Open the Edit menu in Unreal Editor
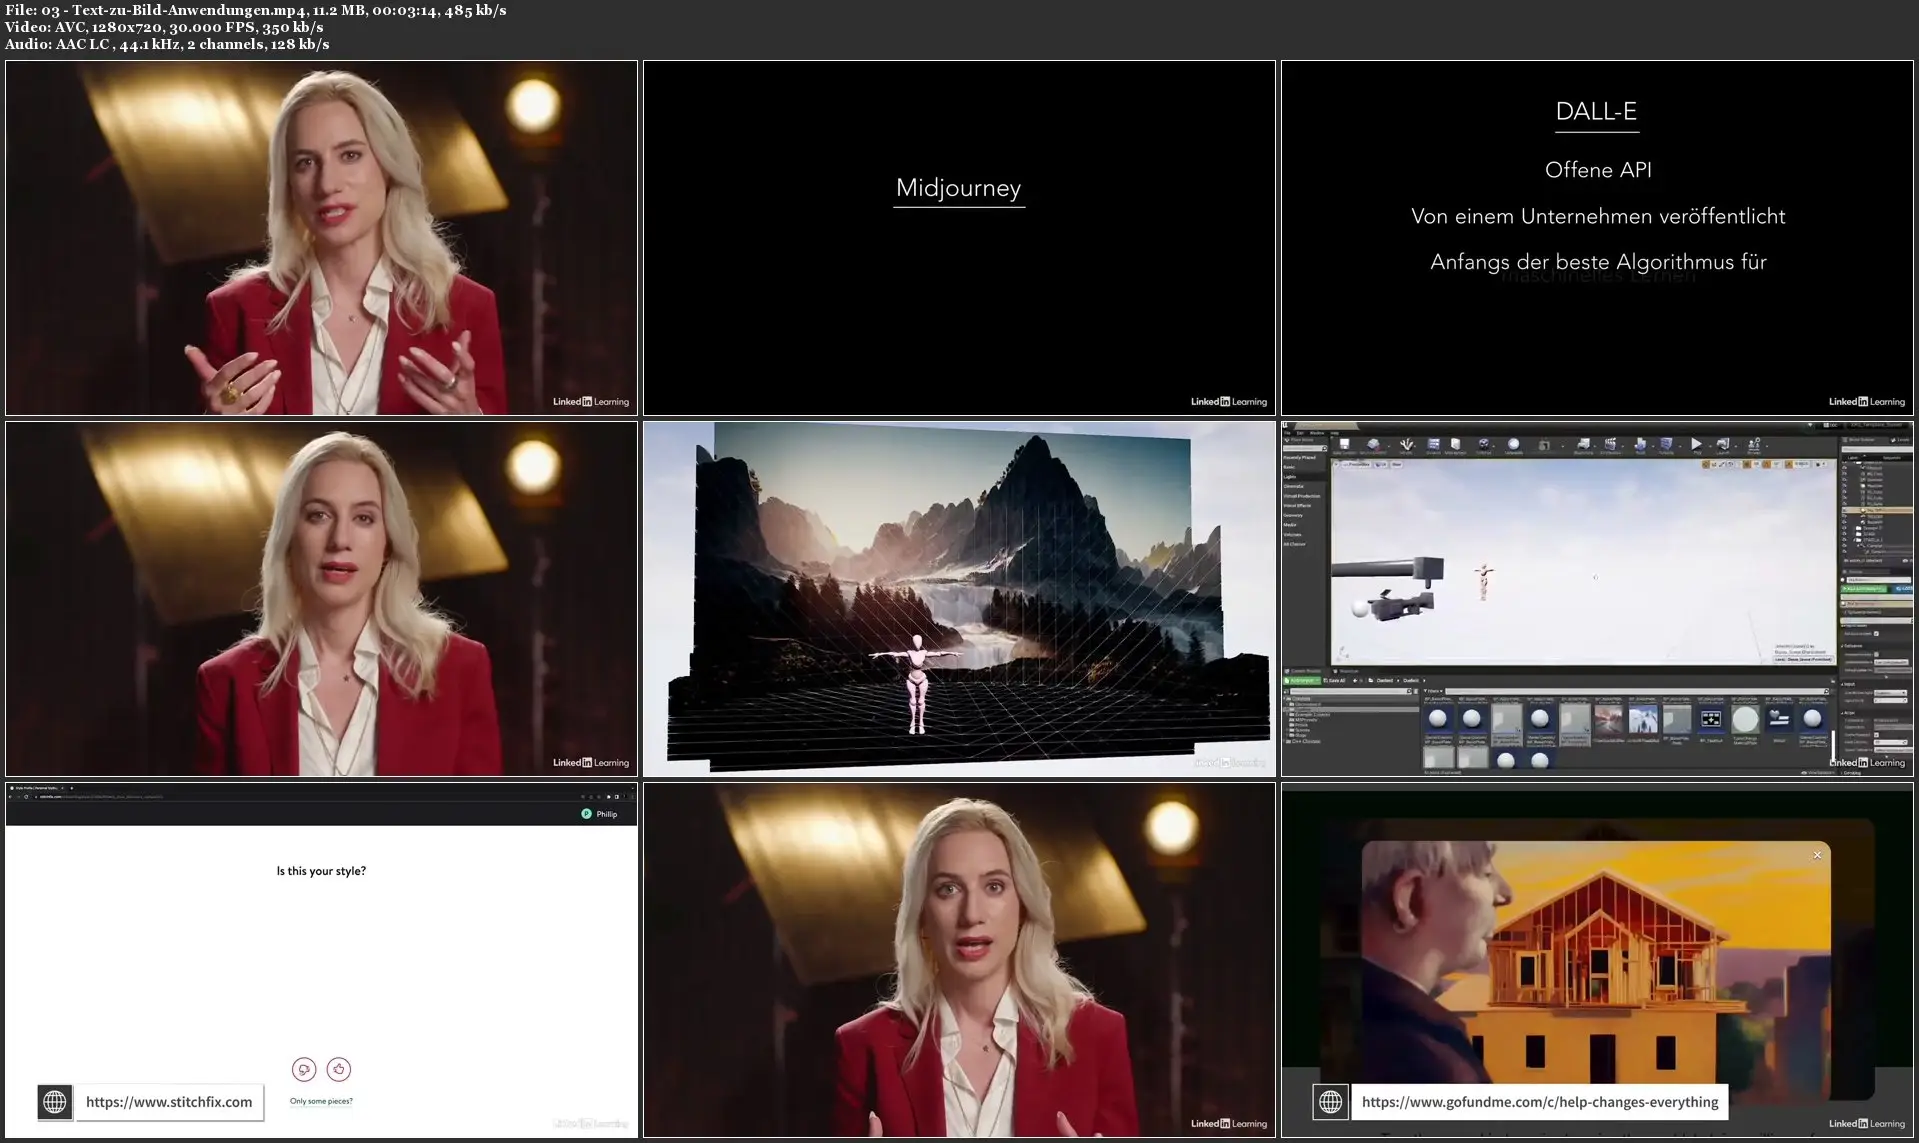1919x1143 pixels. [1300, 433]
